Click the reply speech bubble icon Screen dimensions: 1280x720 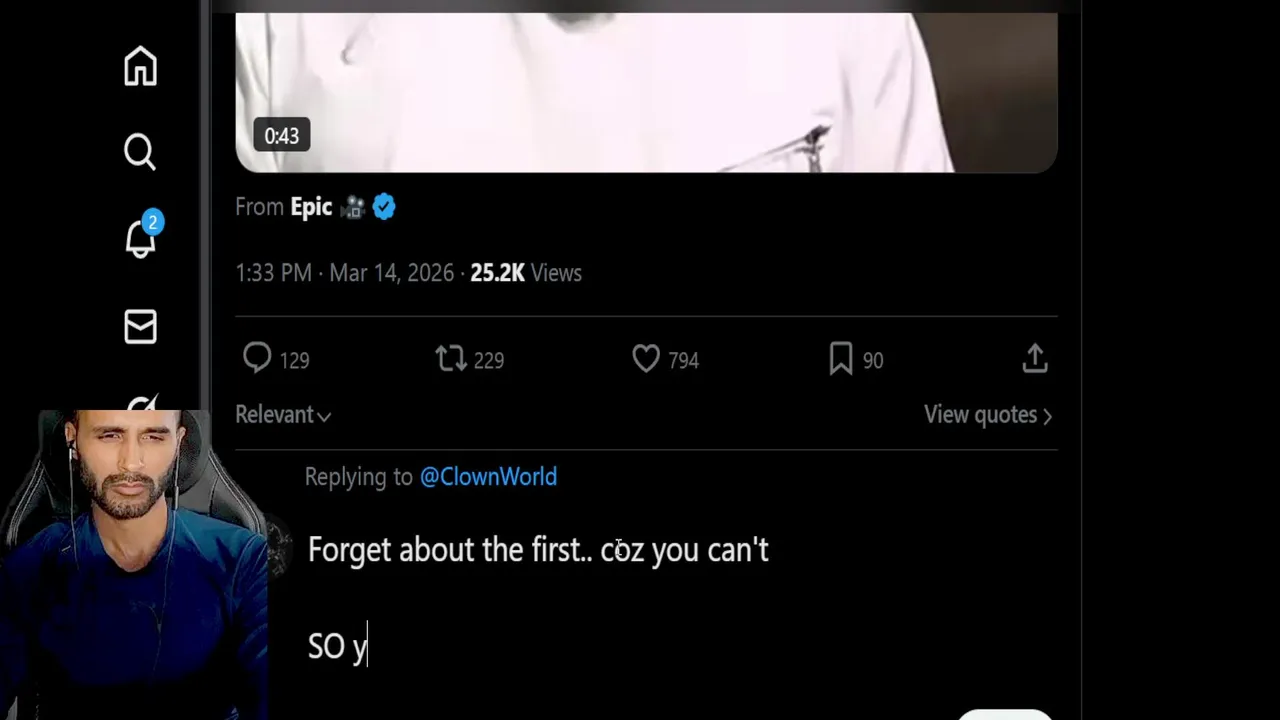[257, 358]
